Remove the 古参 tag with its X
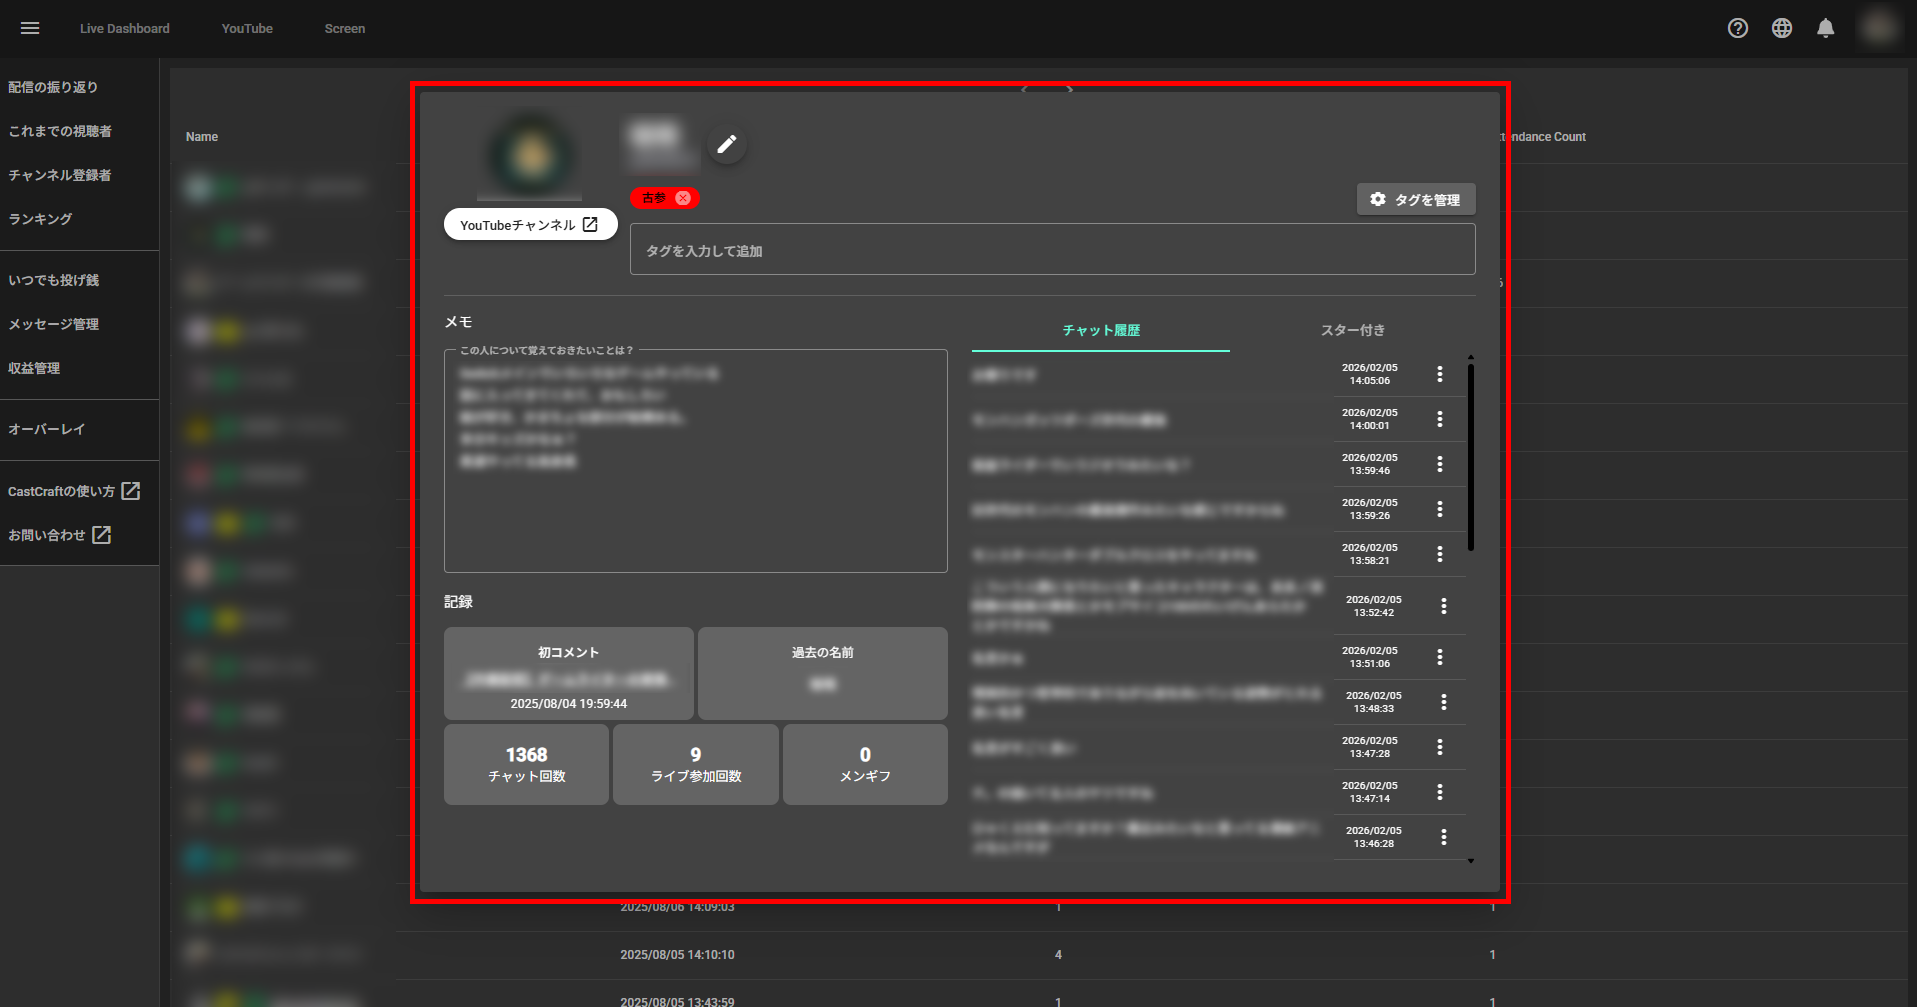The width and height of the screenshot is (1917, 1007). coord(684,198)
